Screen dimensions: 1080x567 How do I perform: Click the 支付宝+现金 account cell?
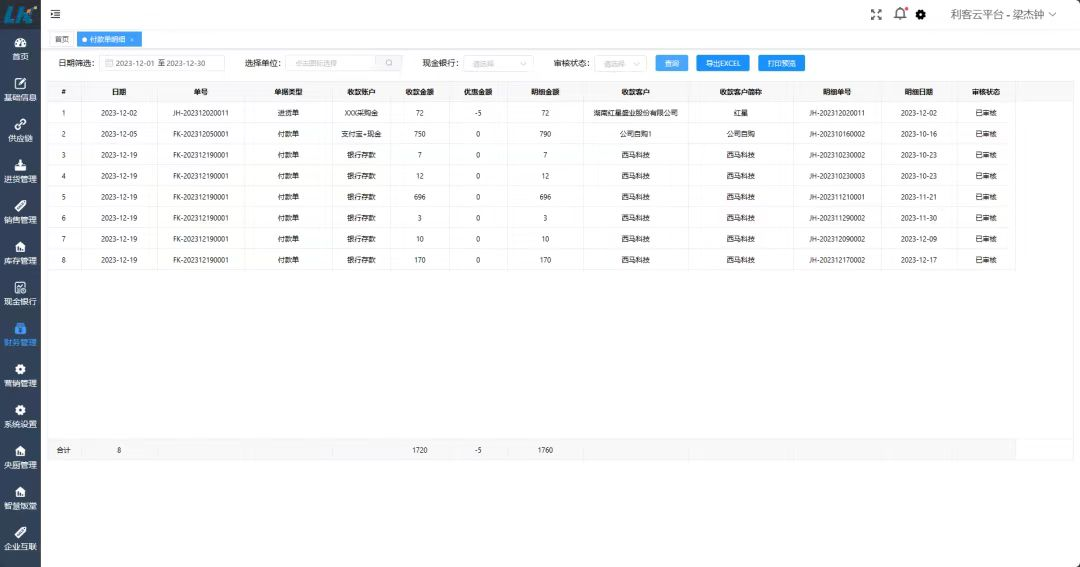pos(361,134)
